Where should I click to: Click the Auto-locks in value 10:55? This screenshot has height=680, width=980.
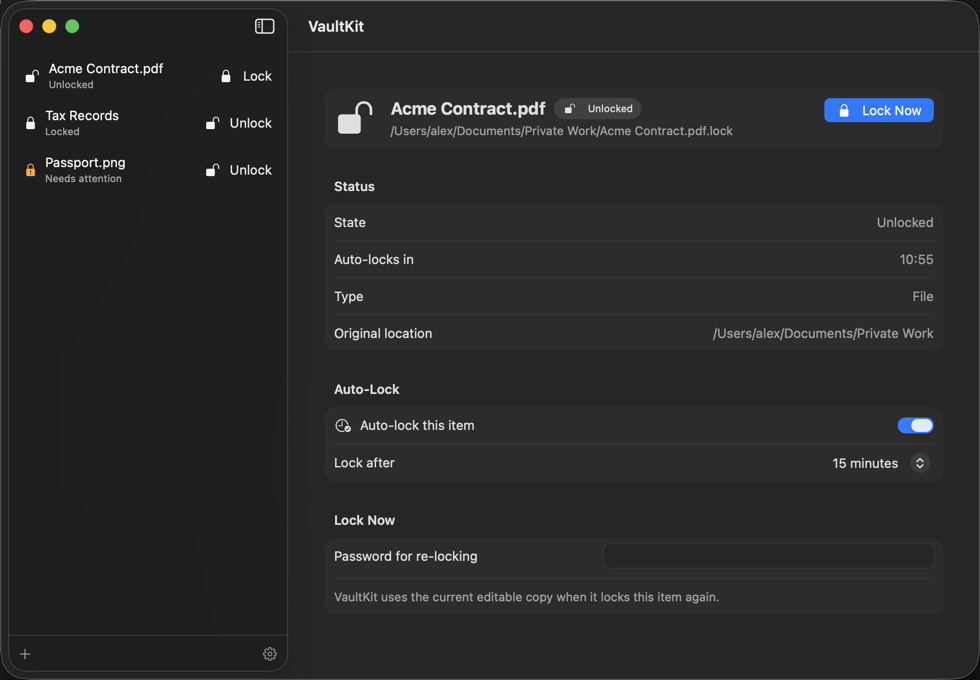tap(916, 259)
